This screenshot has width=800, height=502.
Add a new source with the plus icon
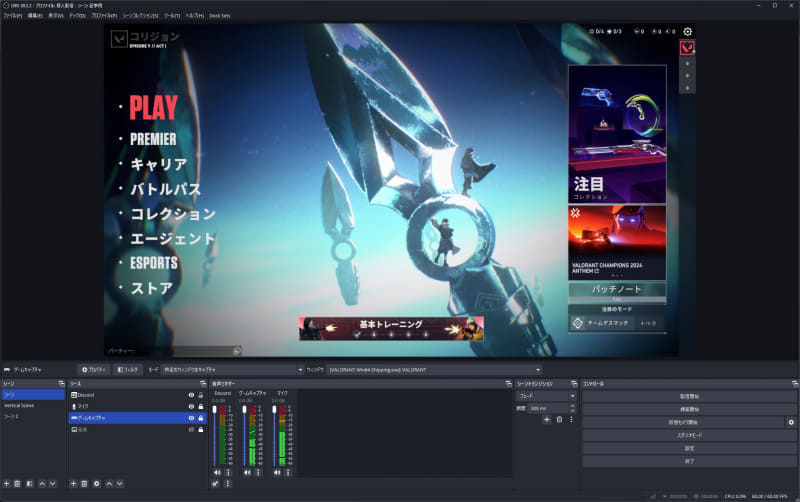(73, 484)
